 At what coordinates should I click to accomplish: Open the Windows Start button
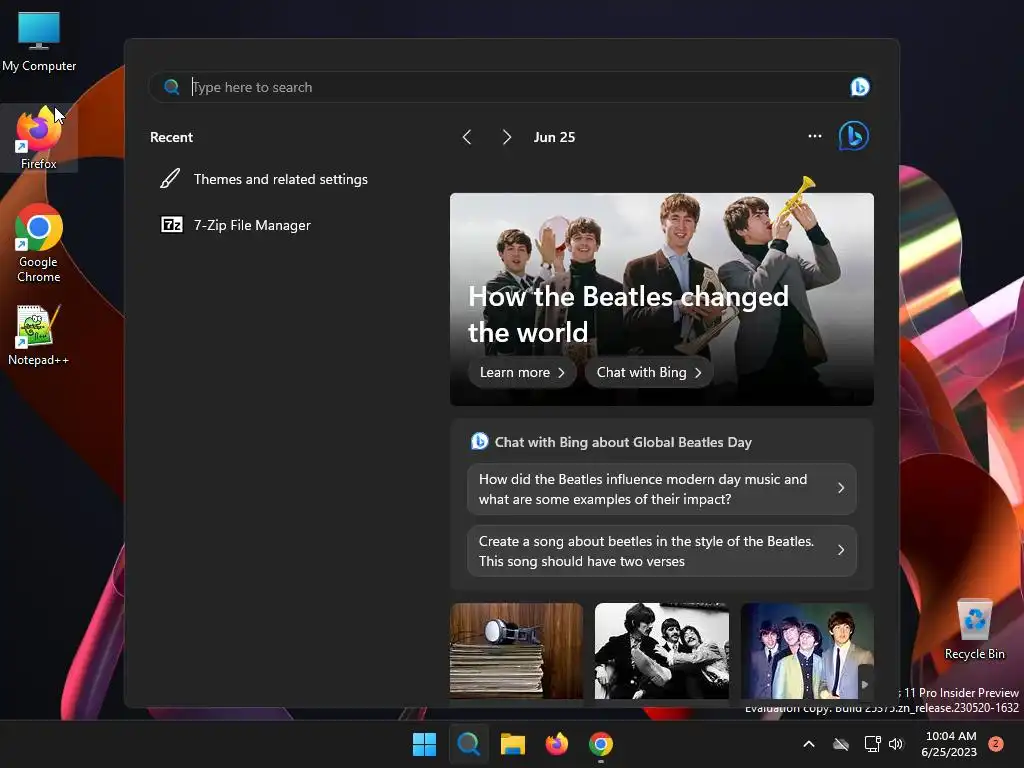click(424, 744)
